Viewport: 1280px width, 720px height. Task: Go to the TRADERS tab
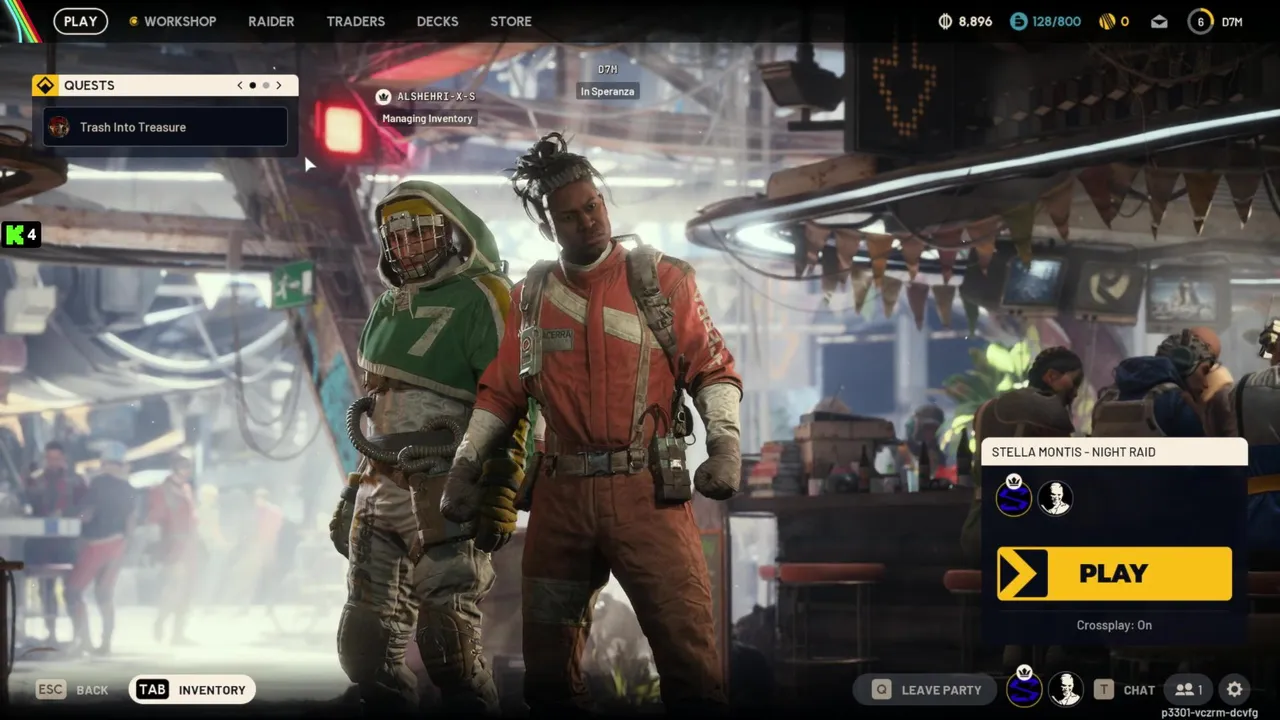coord(355,21)
